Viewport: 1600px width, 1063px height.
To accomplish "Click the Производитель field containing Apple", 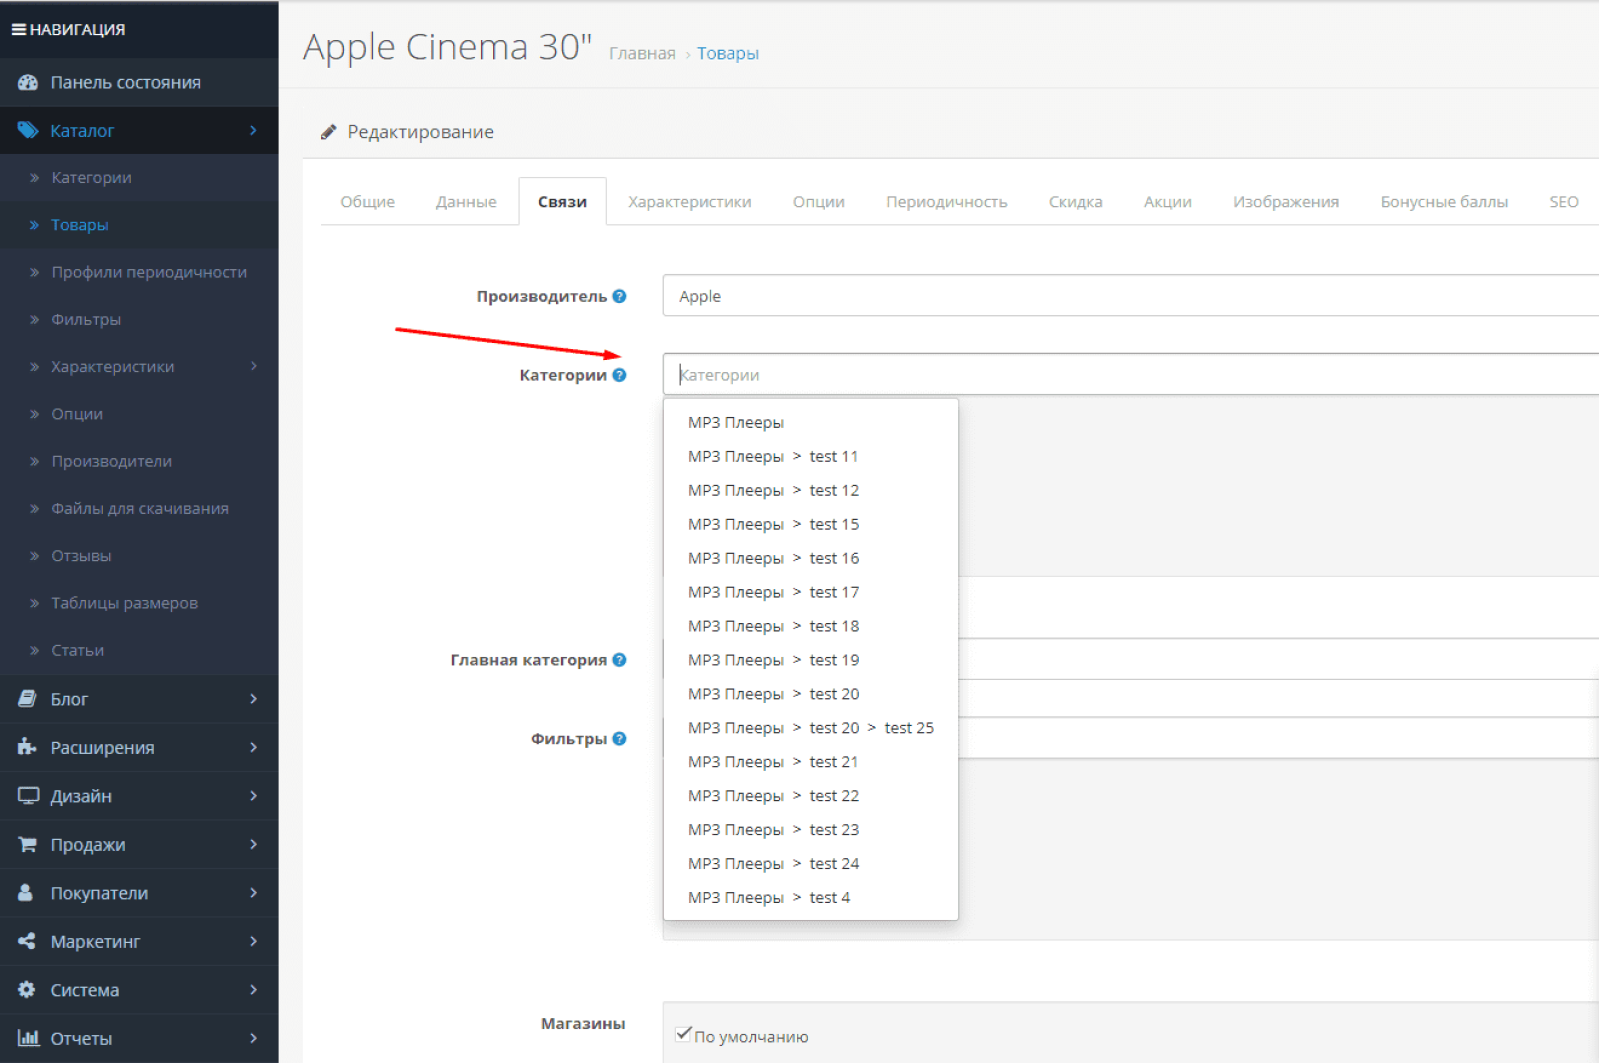I will click(1130, 296).
